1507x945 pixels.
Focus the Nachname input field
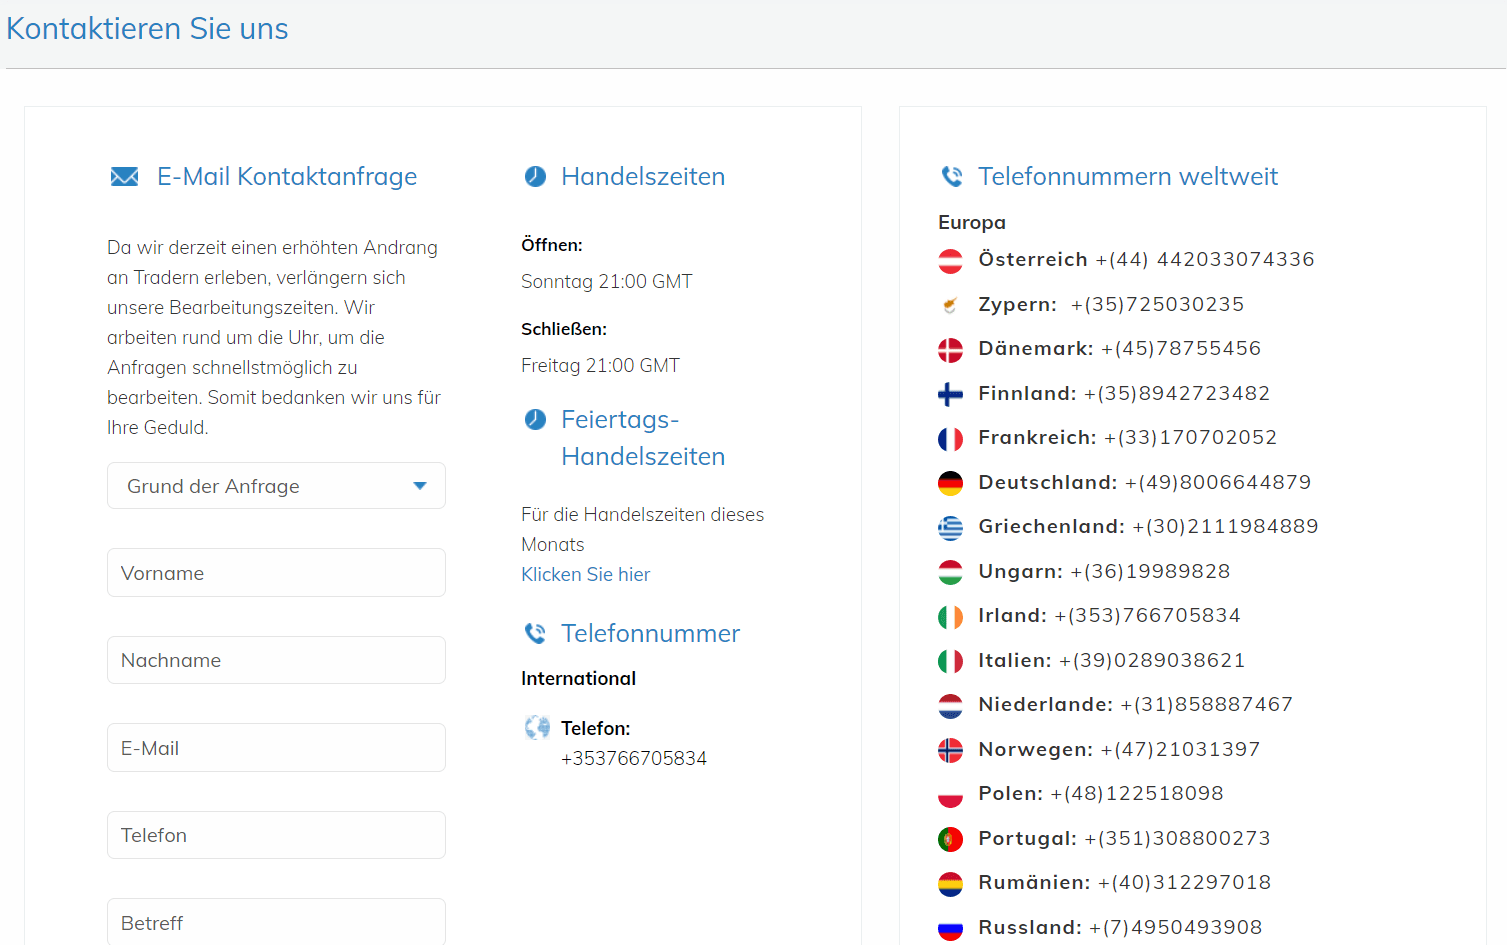(x=276, y=660)
